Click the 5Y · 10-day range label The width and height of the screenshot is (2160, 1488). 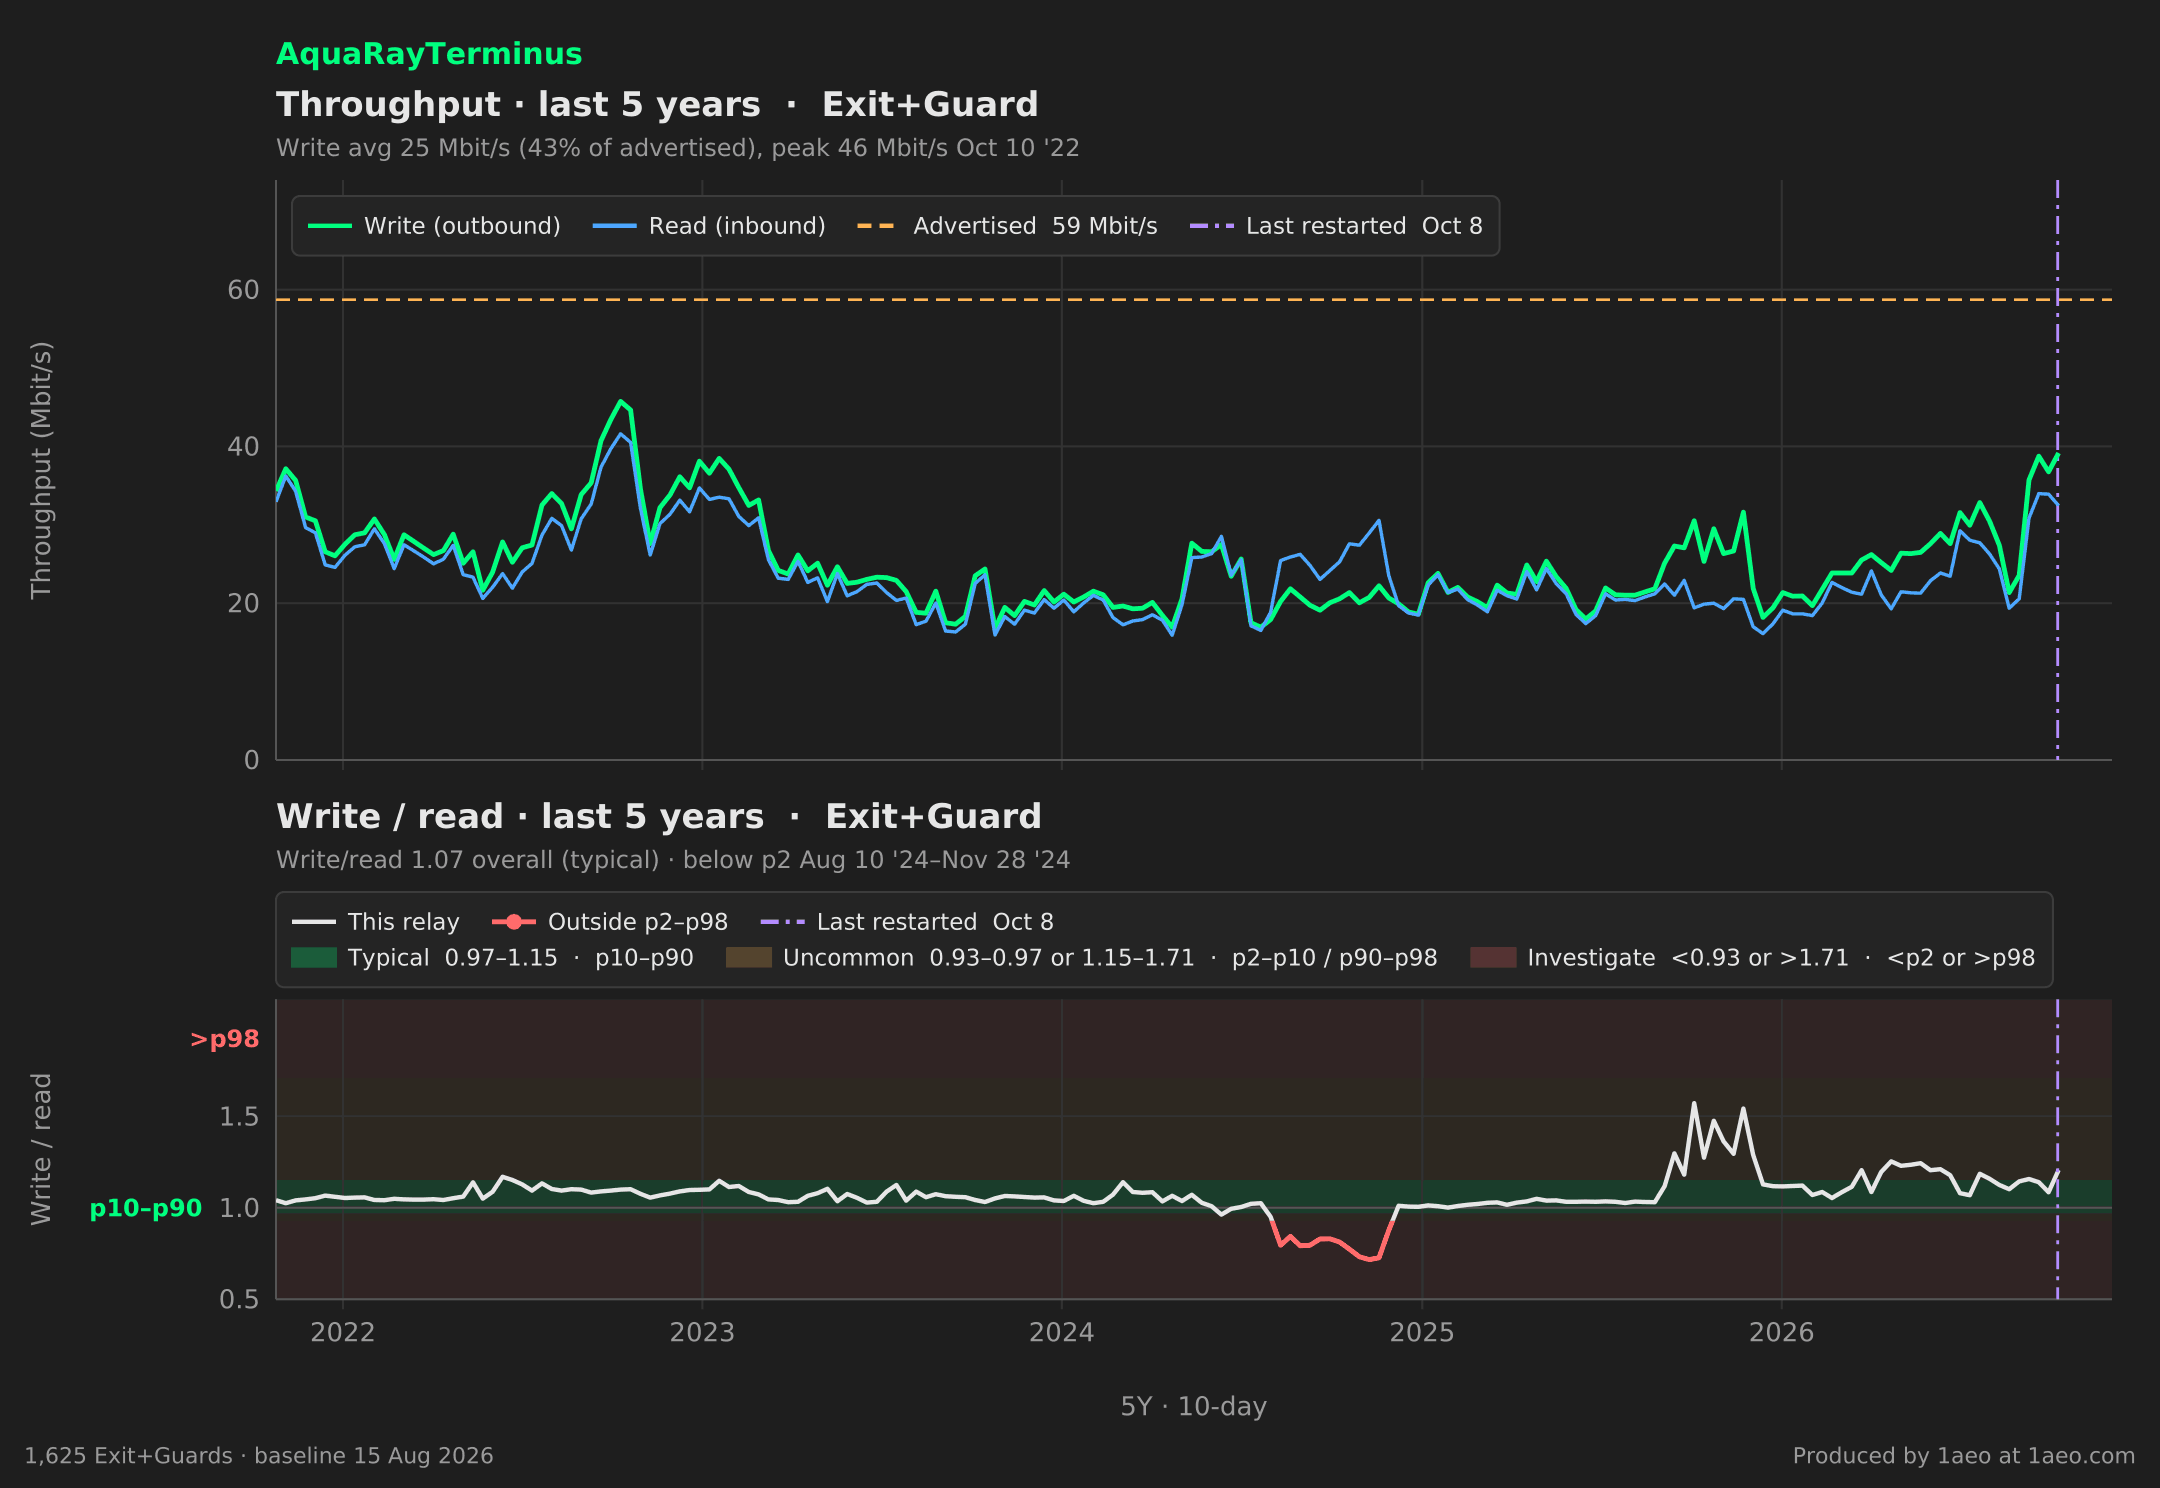(x=1194, y=1407)
